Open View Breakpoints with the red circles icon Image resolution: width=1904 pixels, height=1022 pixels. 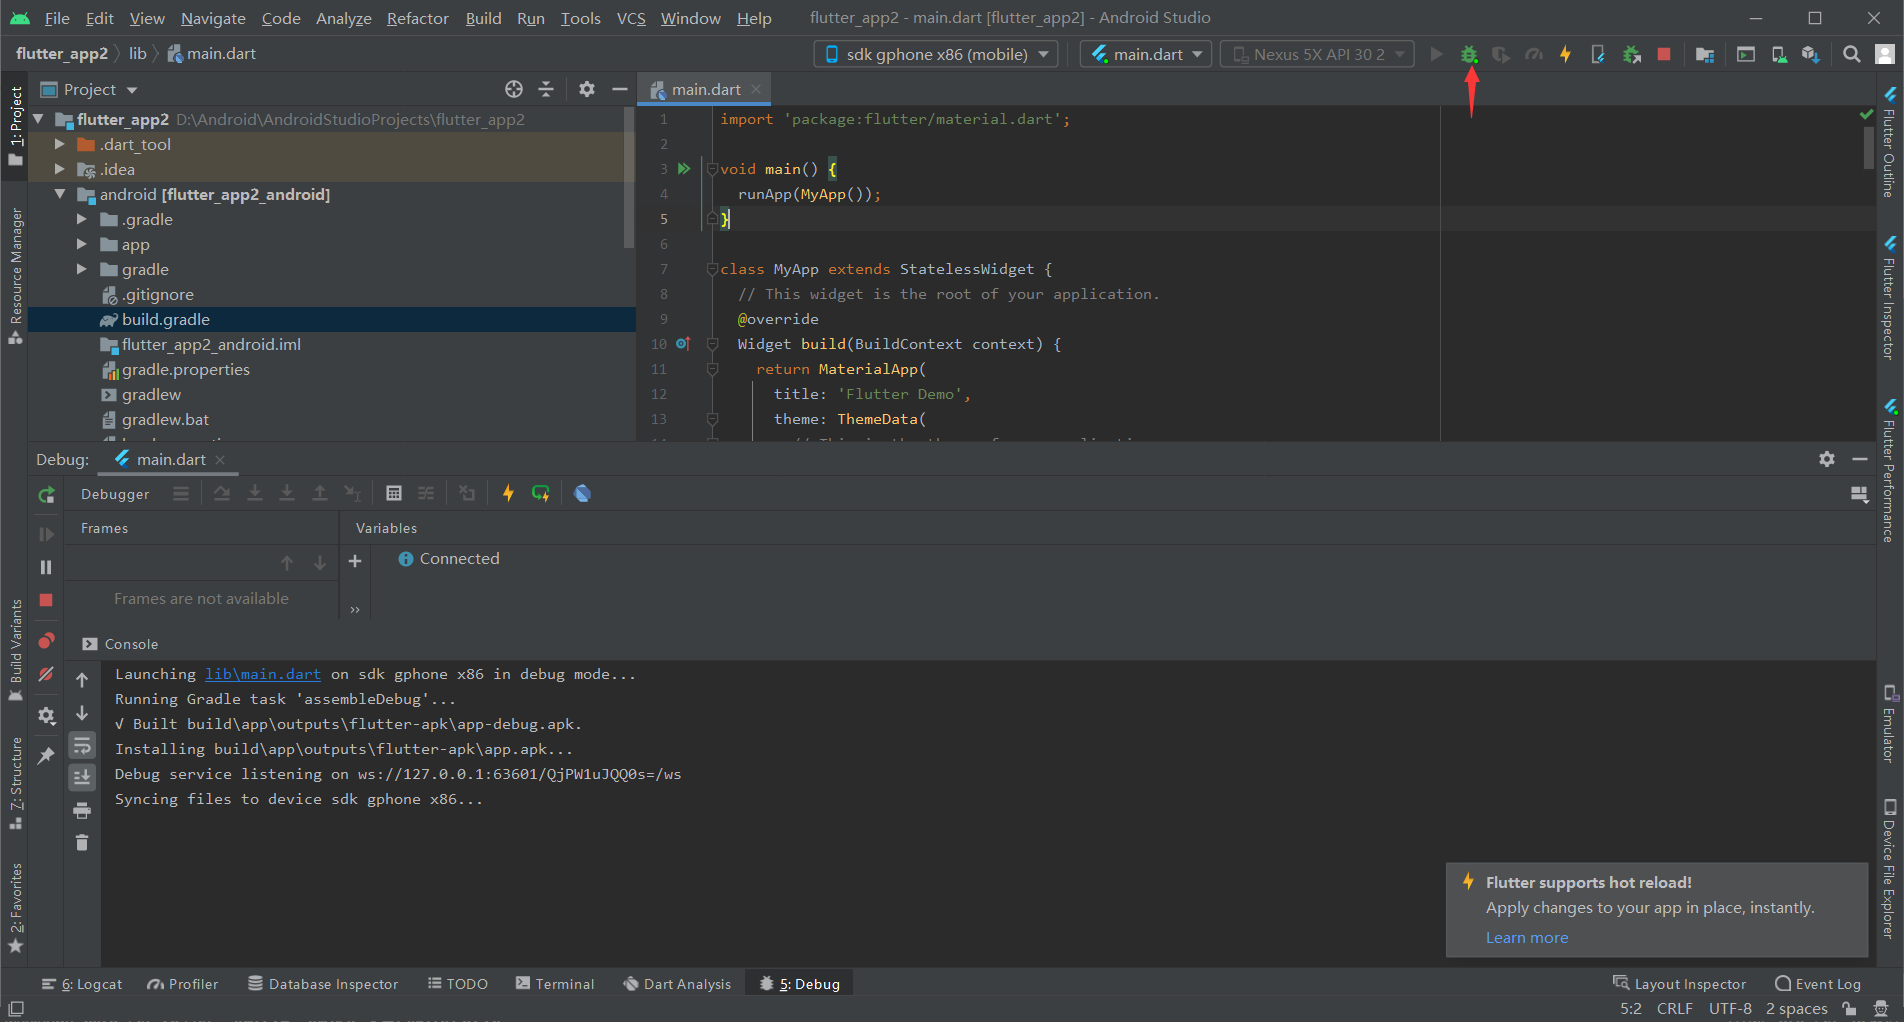46,641
